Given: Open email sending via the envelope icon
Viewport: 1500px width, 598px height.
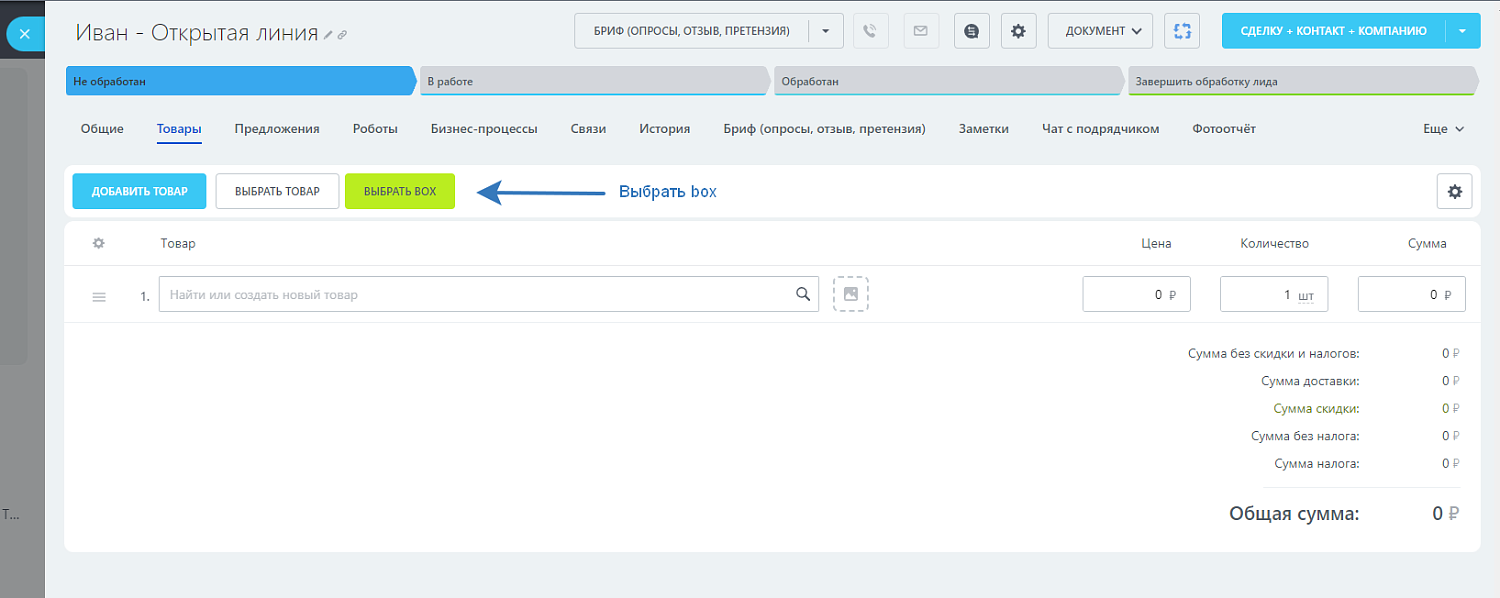Looking at the screenshot, I should point(919,30).
